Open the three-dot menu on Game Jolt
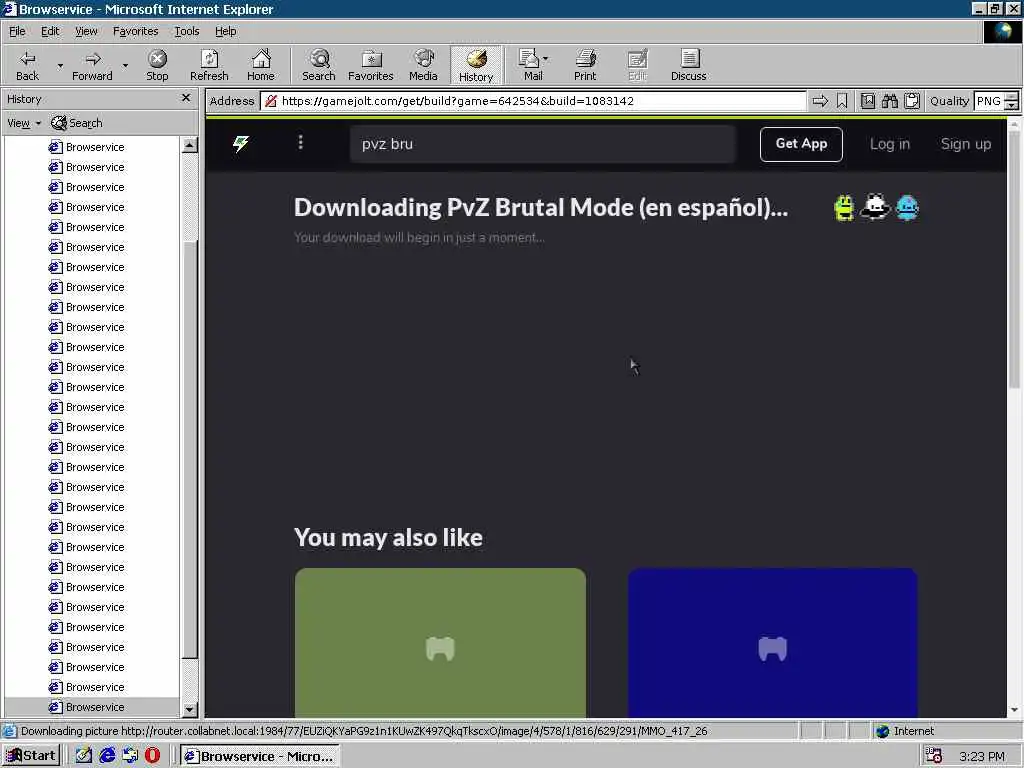 click(x=300, y=142)
